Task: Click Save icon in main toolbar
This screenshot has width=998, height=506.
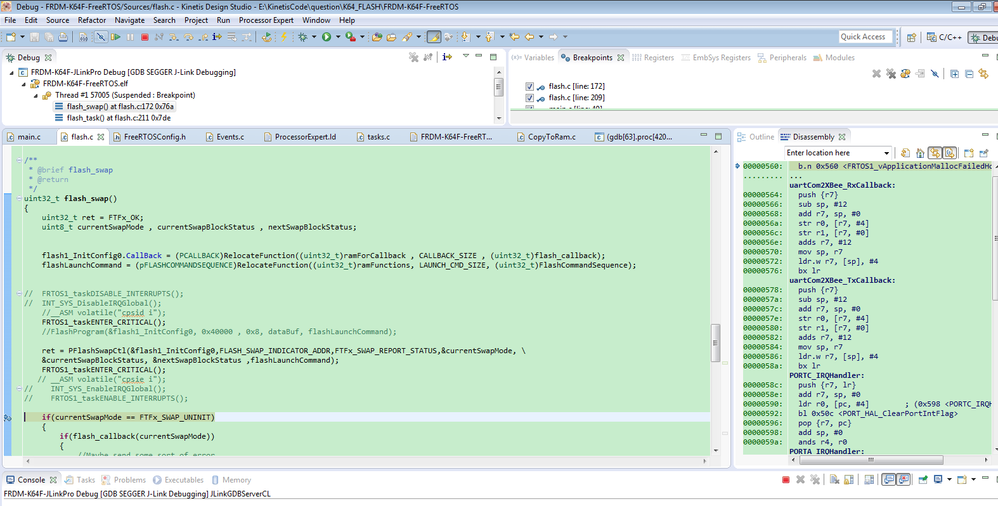Action: pyautogui.click(x=34, y=37)
